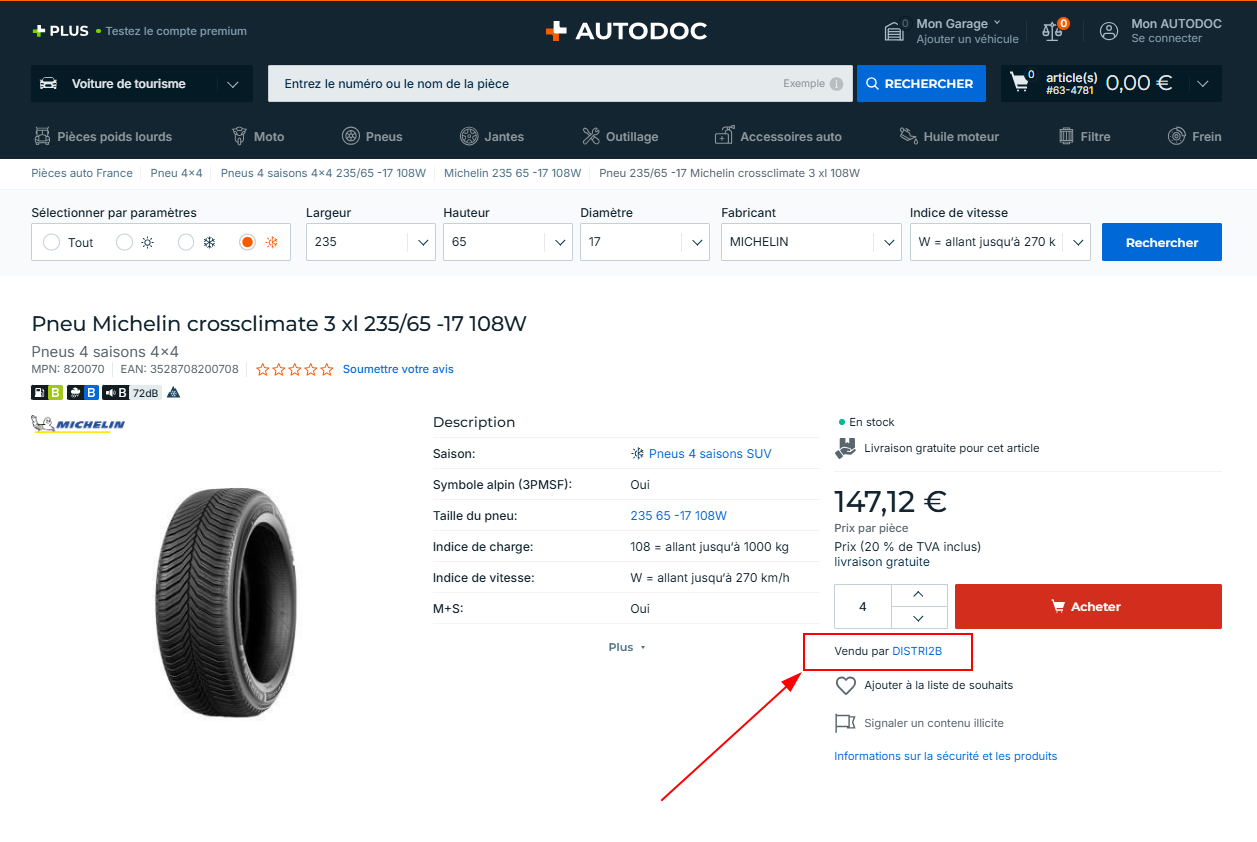Click the rim icon beside Jantes
Viewport: 1257px width, 842px height.
pos(469,136)
